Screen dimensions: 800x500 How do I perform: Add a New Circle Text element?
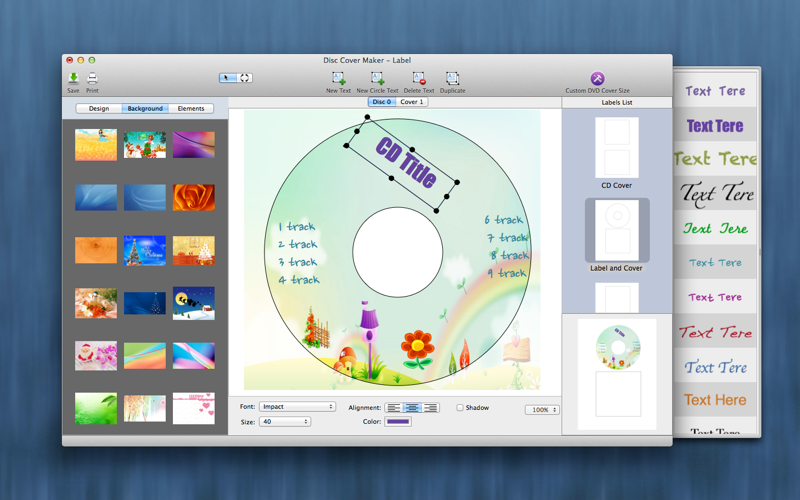click(x=377, y=78)
